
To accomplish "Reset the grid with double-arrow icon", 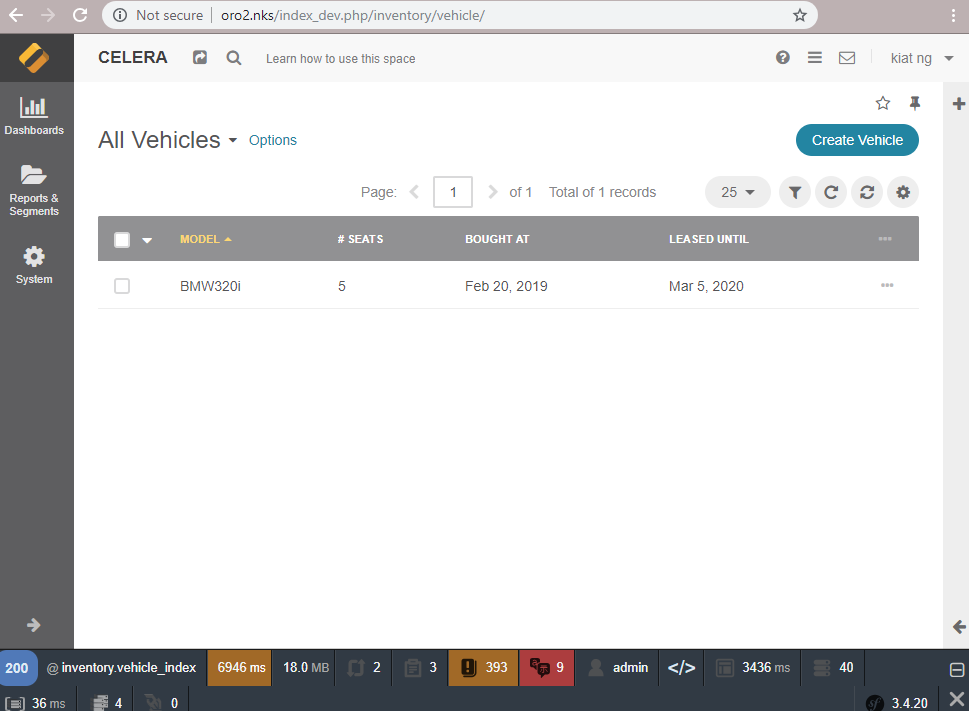I will coord(866,192).
